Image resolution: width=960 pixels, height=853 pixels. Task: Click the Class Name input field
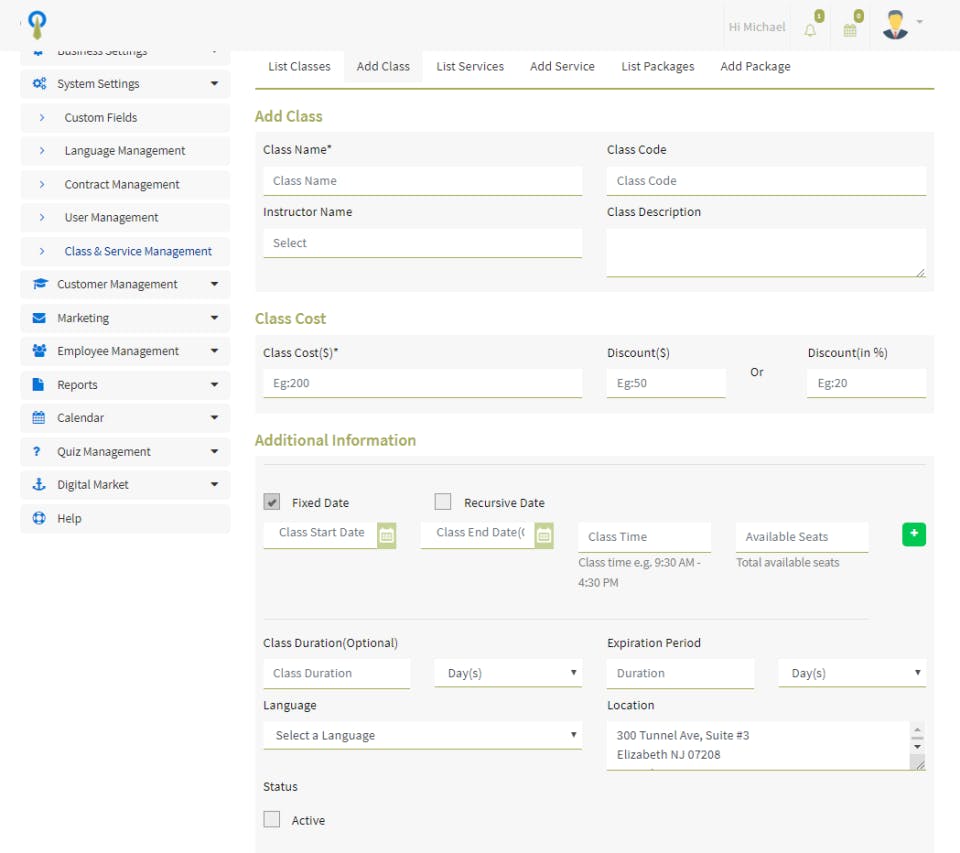(x=422, y=181)
